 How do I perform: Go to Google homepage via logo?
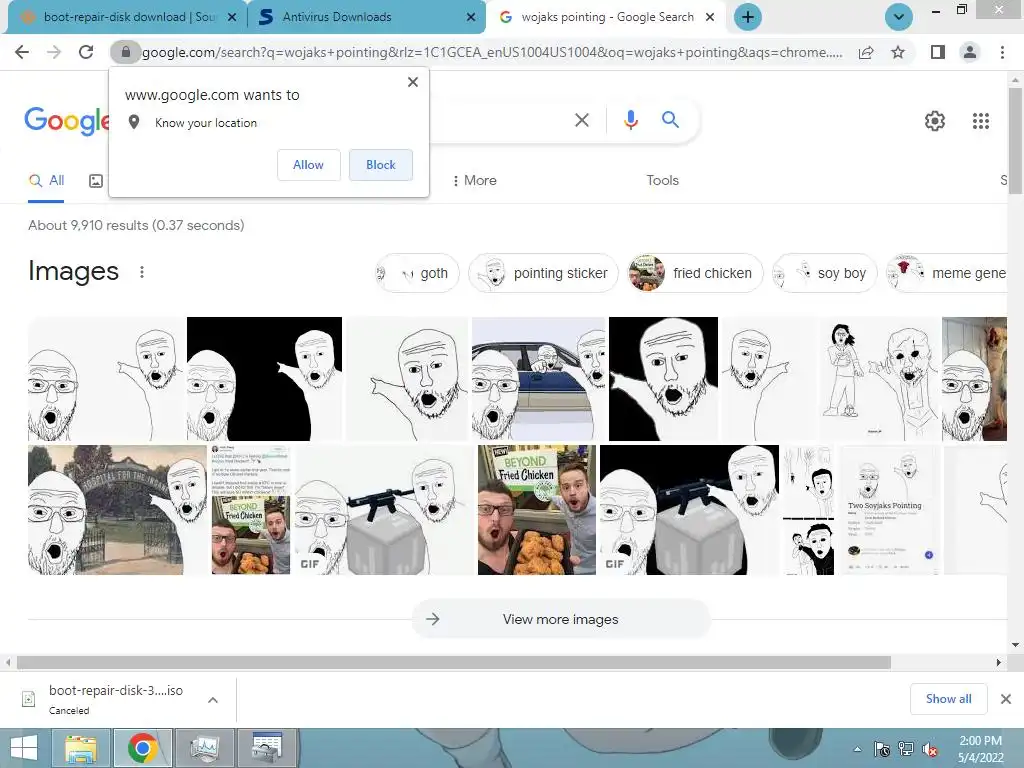click(x=67, y=121)
